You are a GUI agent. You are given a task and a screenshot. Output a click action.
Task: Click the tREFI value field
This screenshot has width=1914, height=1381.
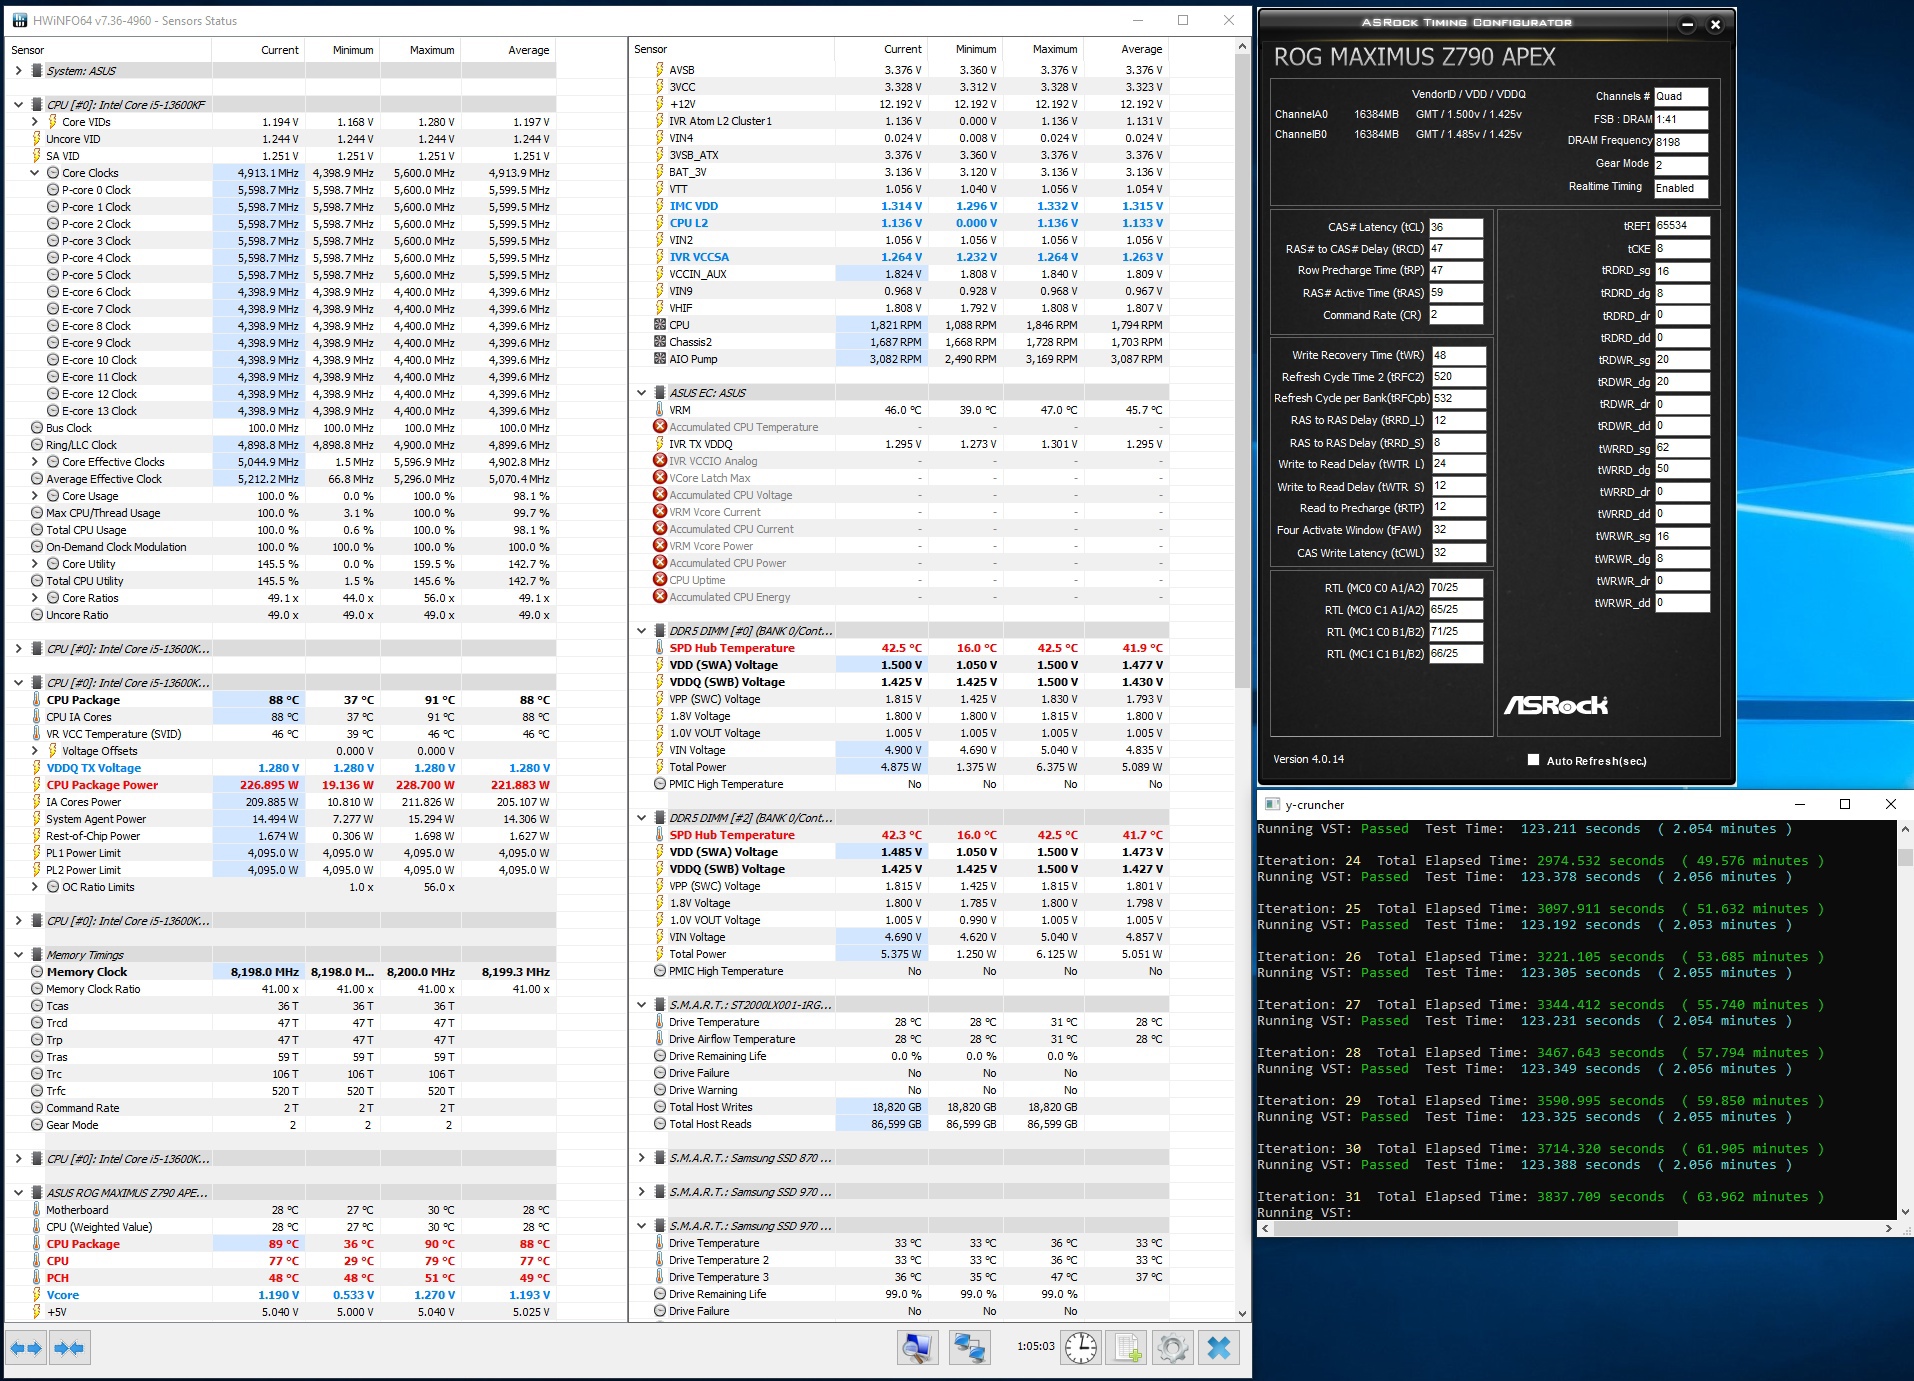[1682, 226]
